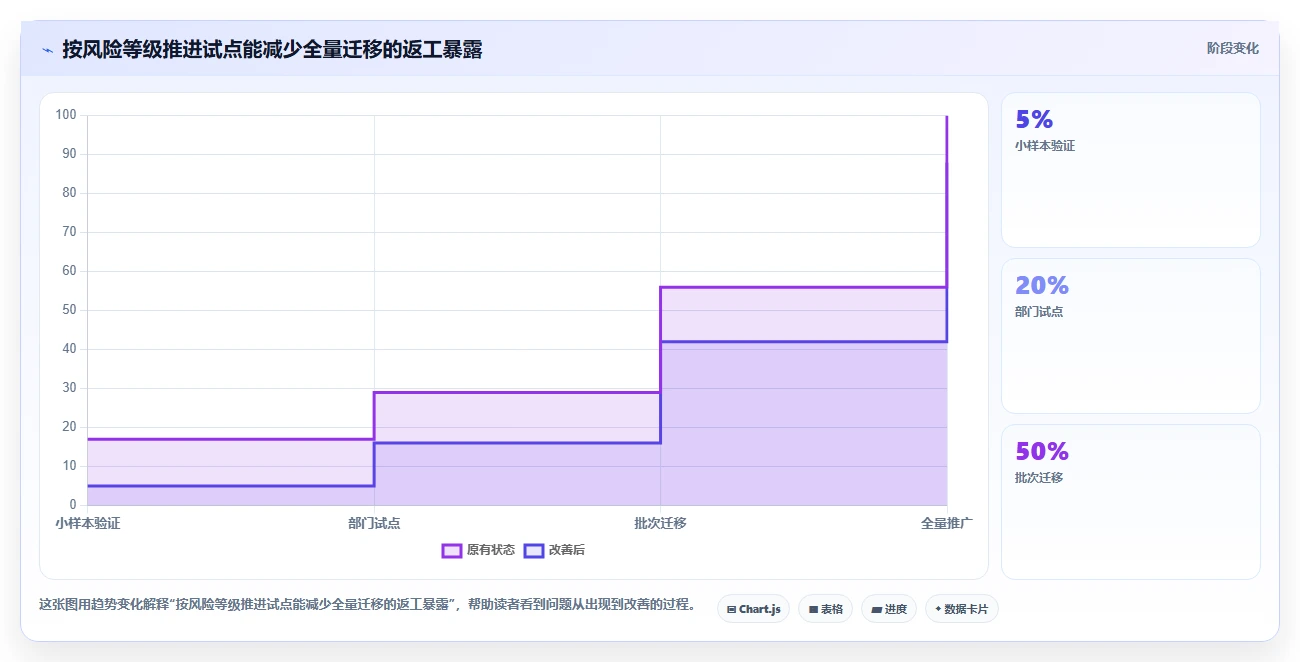Toggle the 原有状态 legend swatch

[452, 551]
